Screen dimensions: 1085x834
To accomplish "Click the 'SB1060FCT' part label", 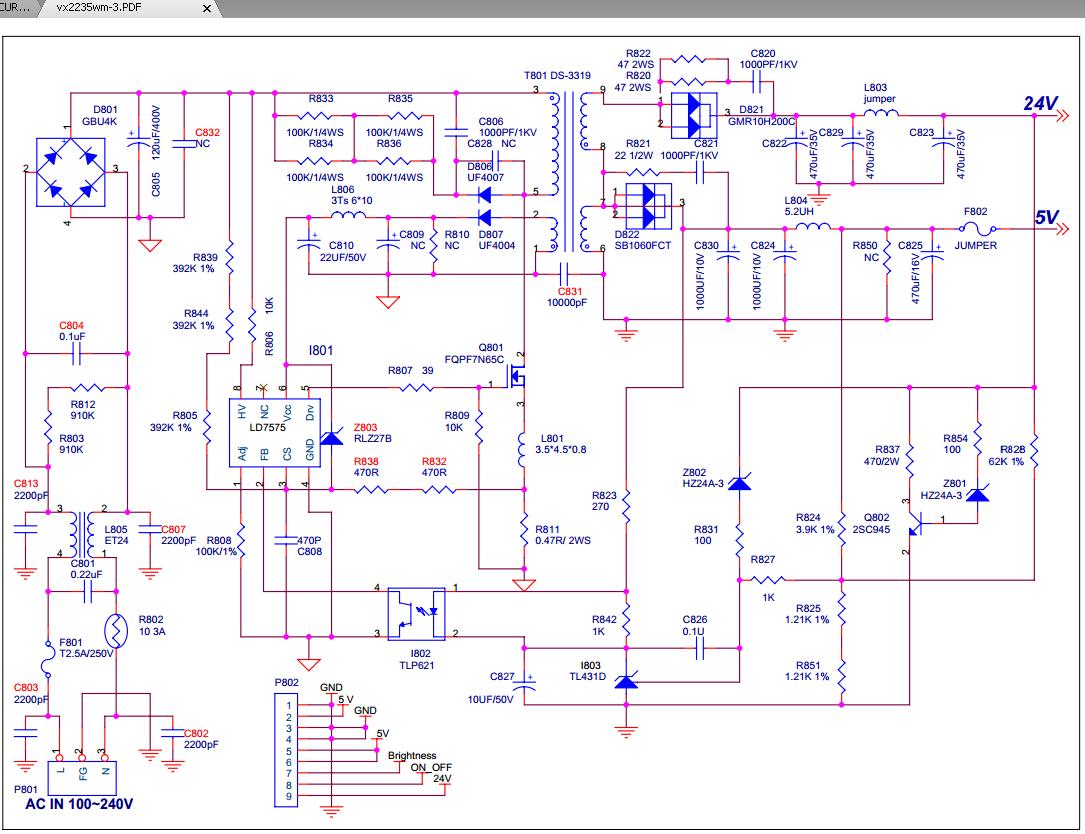I will 643,245.
